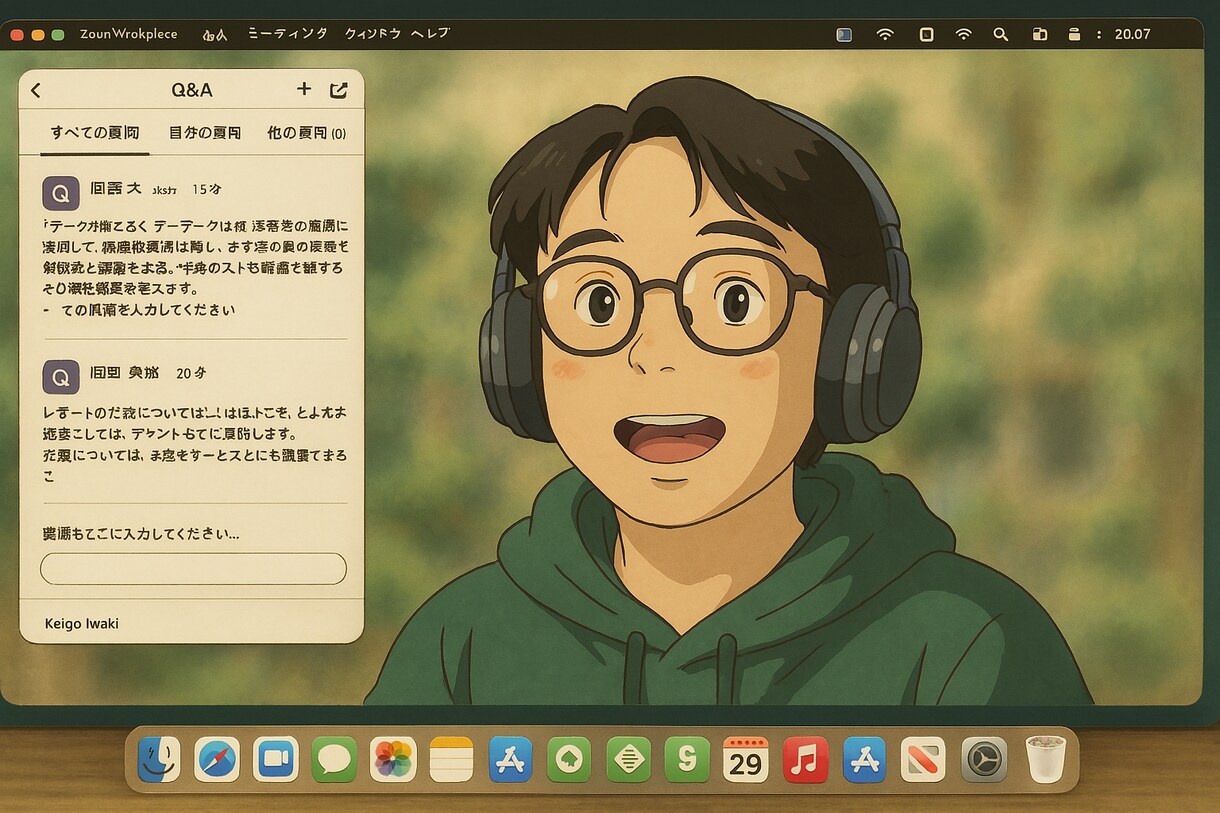Screen dimensions: 1220x813
Task: Open the green diamond-lines app in dock
Action: 628,759
